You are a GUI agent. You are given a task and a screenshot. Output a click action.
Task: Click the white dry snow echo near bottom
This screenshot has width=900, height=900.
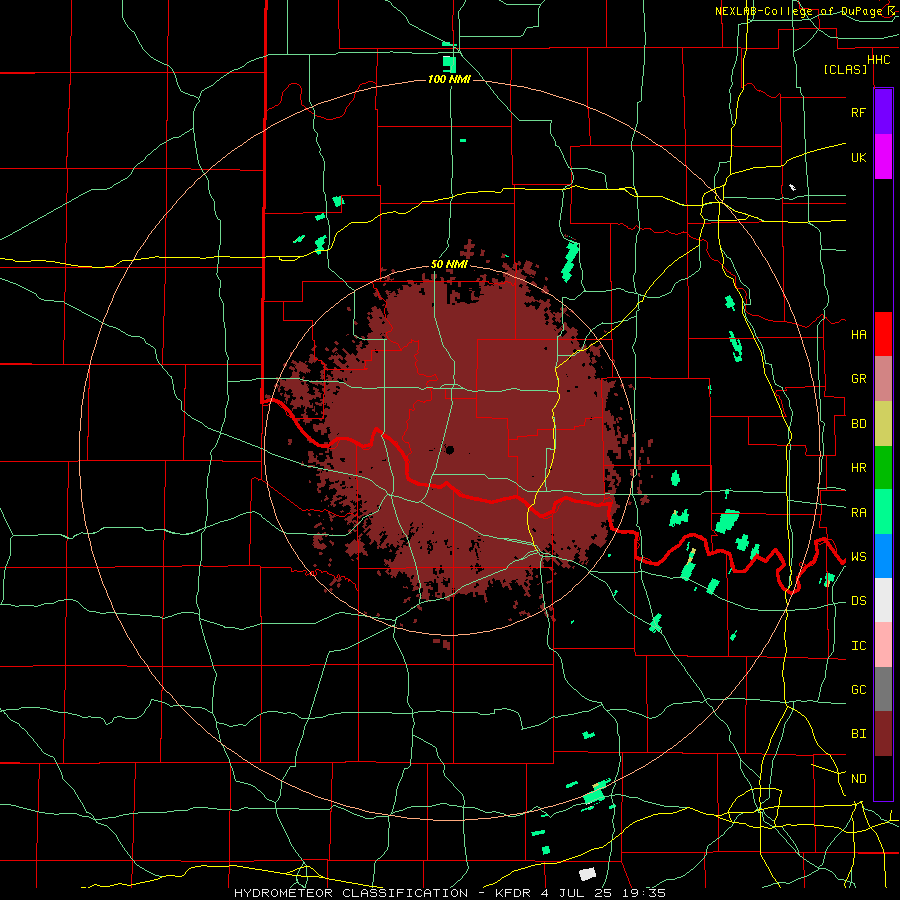(587, 874)
